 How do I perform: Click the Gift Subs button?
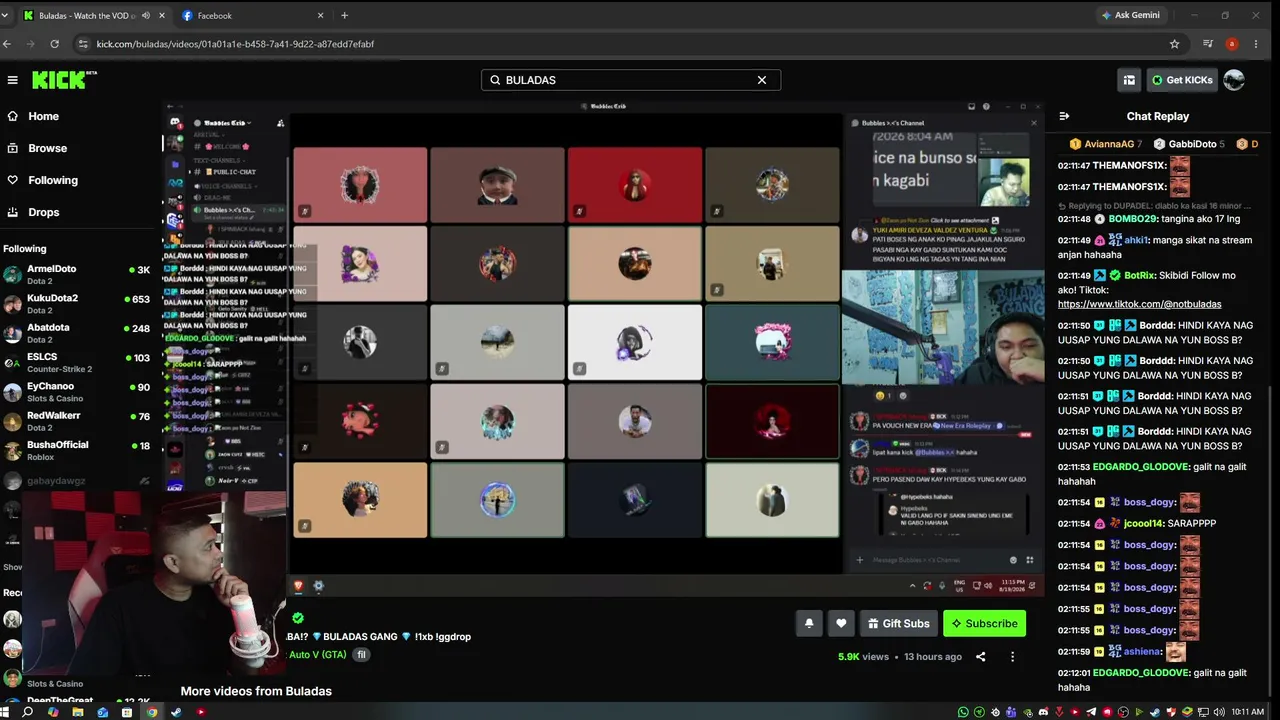point(898,623)
